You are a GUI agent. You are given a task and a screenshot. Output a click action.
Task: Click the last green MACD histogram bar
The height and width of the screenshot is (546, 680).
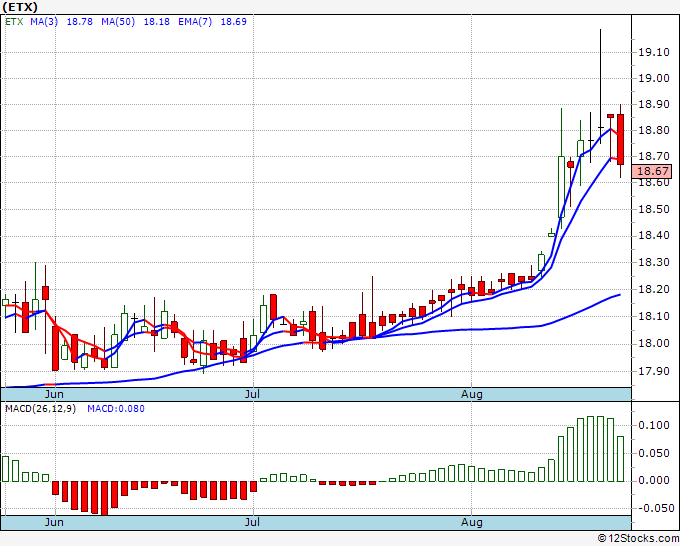tap(621, 459)
